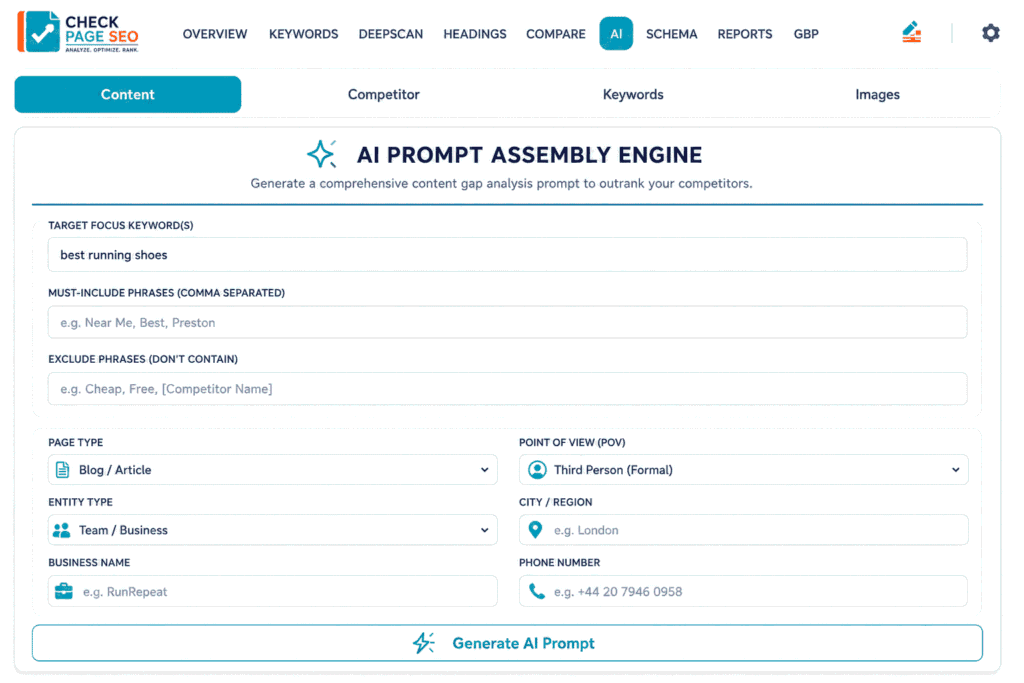Focus the Target Focus Keyword(s) field
Viewport: 1024px width, 683px height.
(x=507, y=255)
